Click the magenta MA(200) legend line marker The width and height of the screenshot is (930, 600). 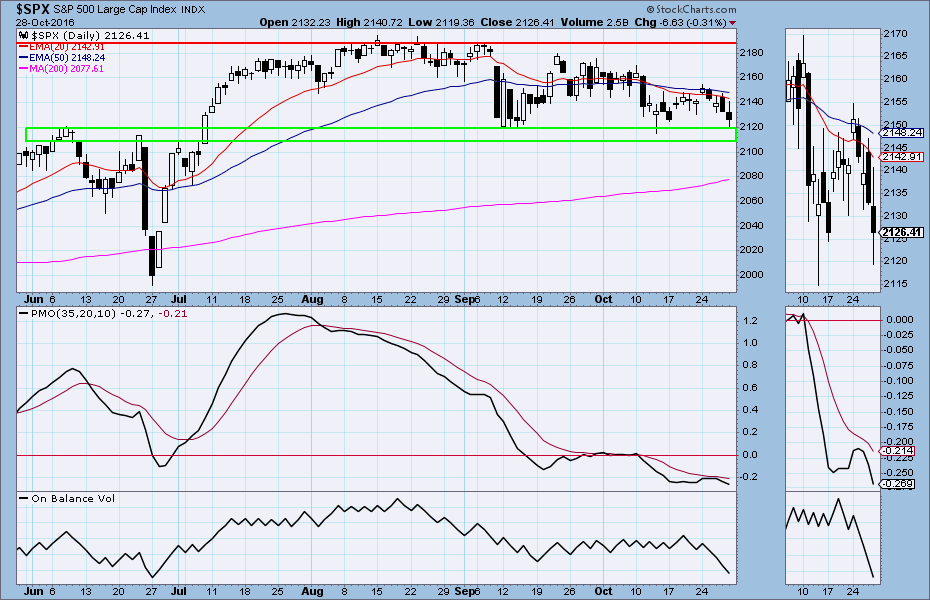25,70
